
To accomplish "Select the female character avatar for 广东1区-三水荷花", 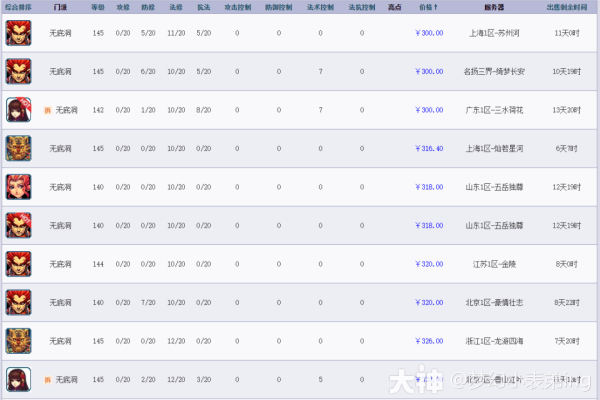I will pyautogui.click(x=18, y=110).
